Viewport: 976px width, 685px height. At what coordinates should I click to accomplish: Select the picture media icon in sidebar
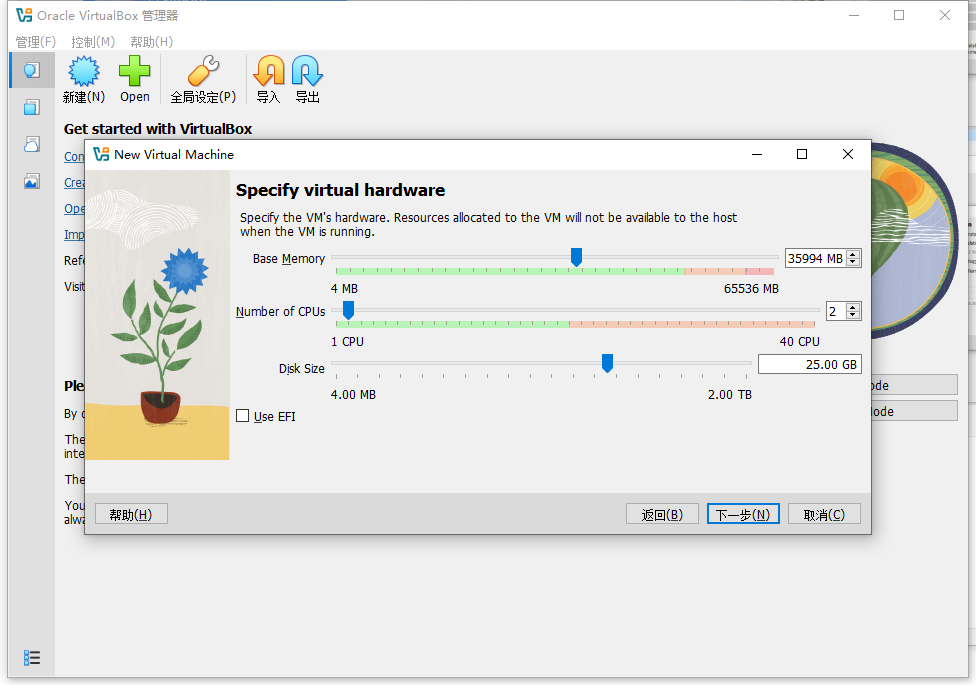(32, 181)
